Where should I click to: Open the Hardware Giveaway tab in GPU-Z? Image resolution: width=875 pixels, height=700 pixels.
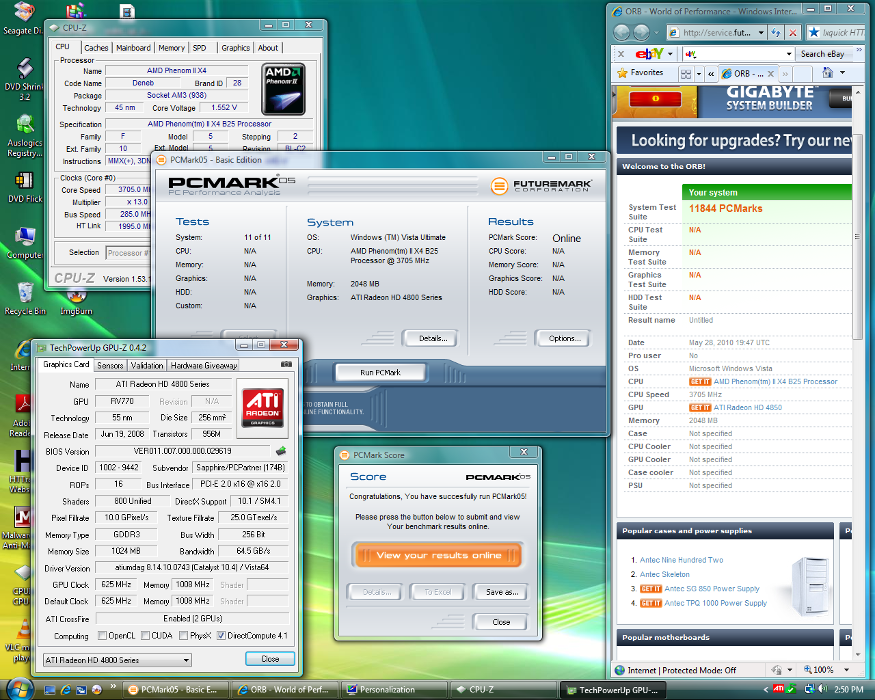(204, 366)
